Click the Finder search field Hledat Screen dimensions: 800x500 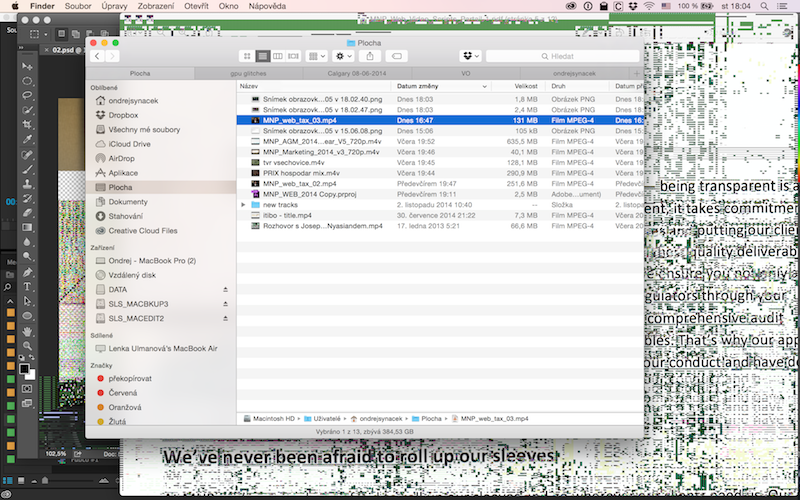[562, 56]
